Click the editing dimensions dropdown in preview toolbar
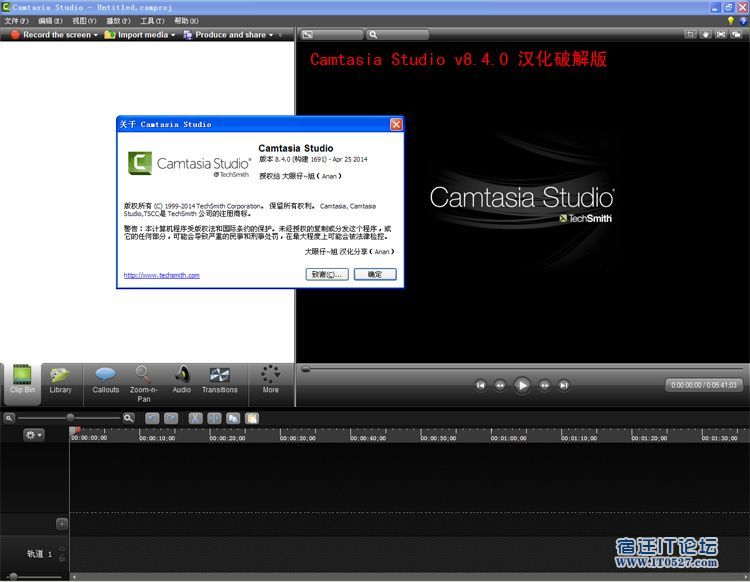The width and height of the screenshot is (750, 582). [331, 34]
